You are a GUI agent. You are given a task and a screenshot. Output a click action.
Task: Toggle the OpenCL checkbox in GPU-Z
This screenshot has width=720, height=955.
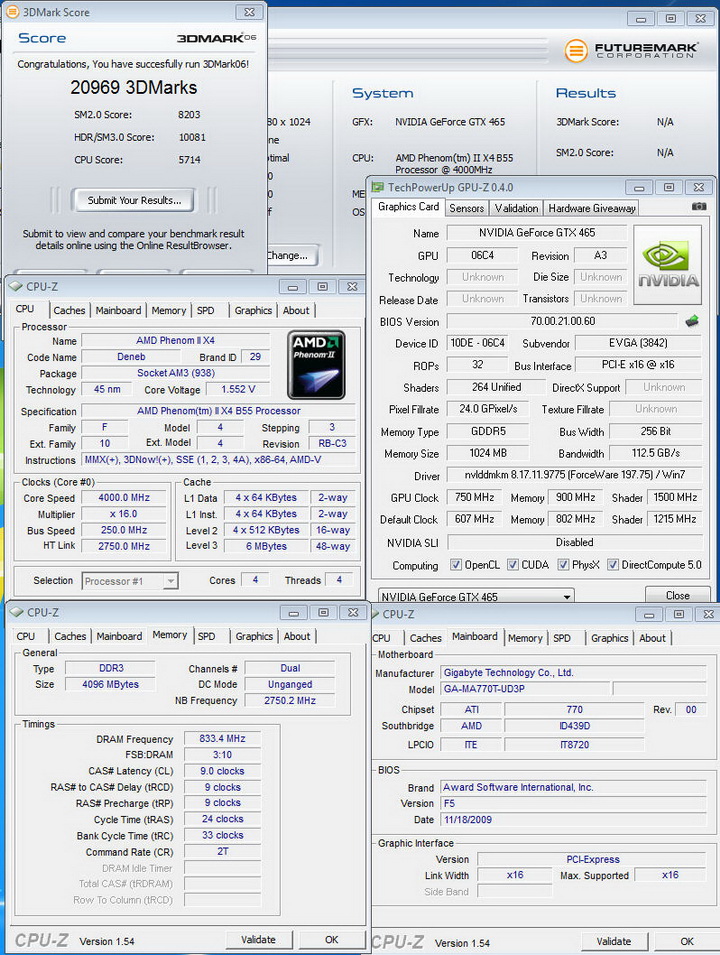[x=456, y=565]
